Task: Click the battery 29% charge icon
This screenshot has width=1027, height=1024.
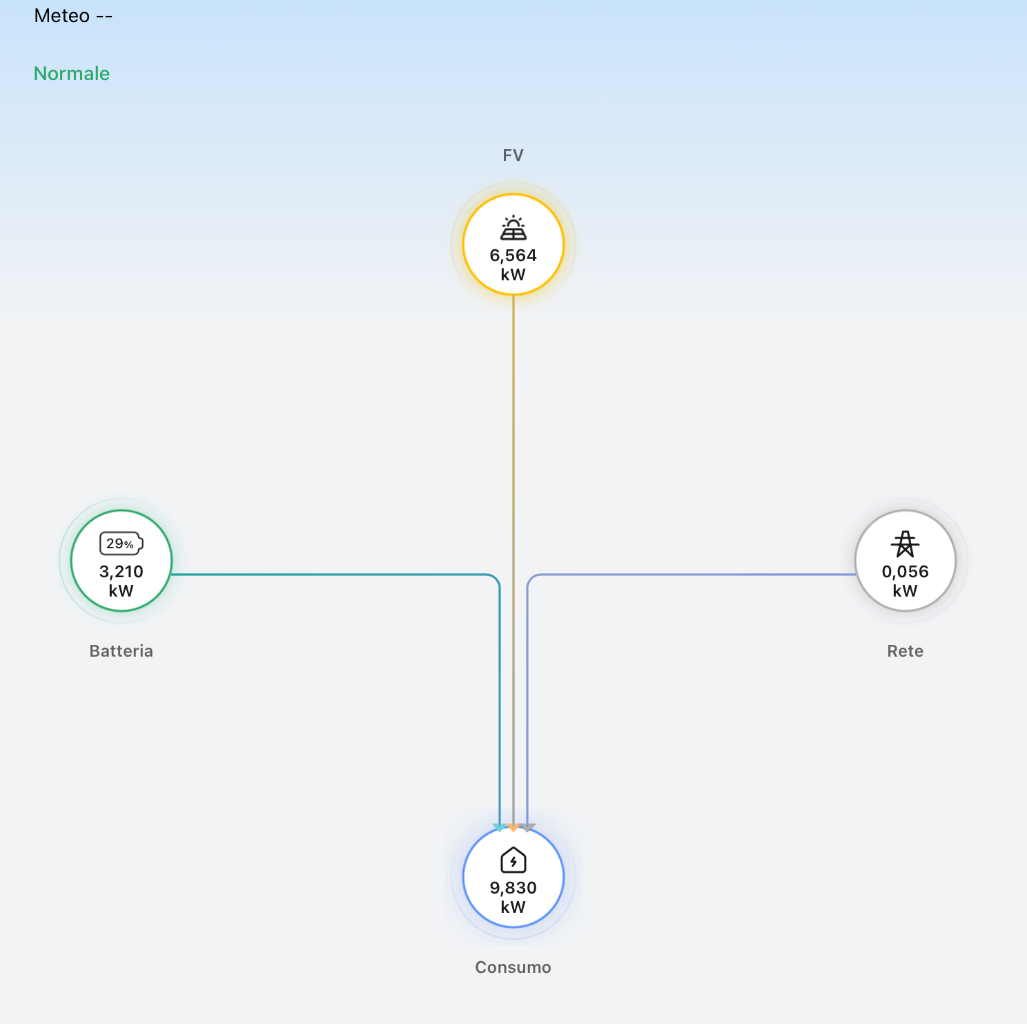Action: (x=121, y=543)
